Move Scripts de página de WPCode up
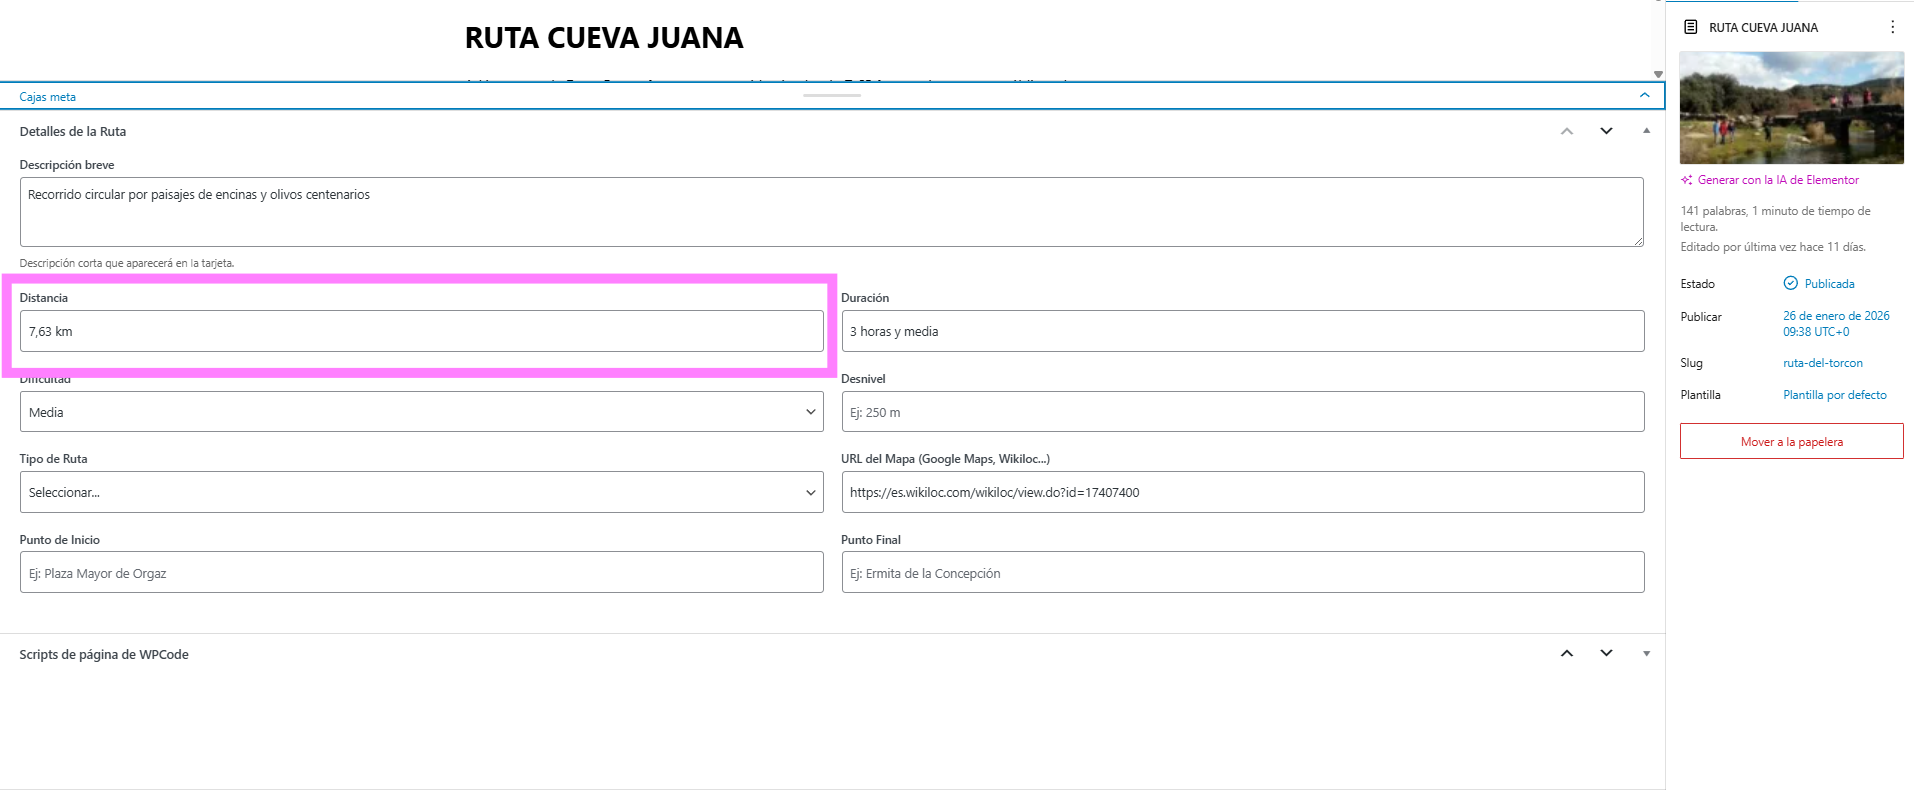 click(1567, 654)
